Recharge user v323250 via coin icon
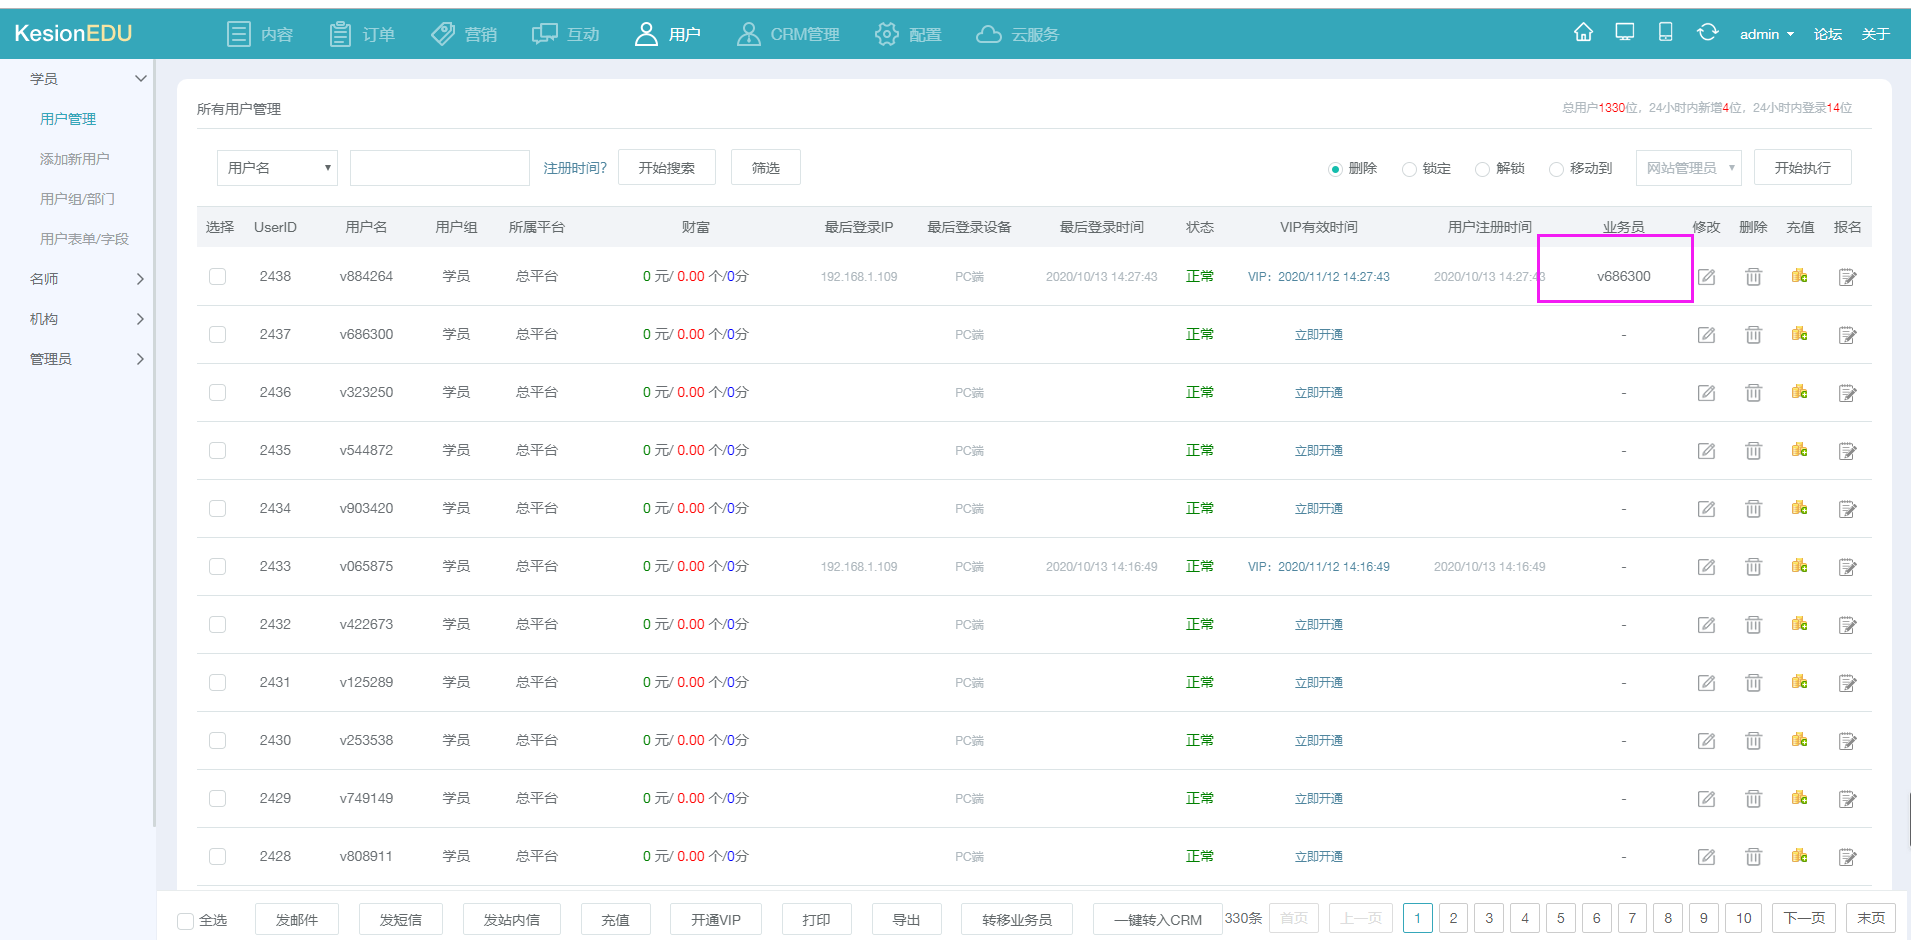 click(x=1799, y=392)
